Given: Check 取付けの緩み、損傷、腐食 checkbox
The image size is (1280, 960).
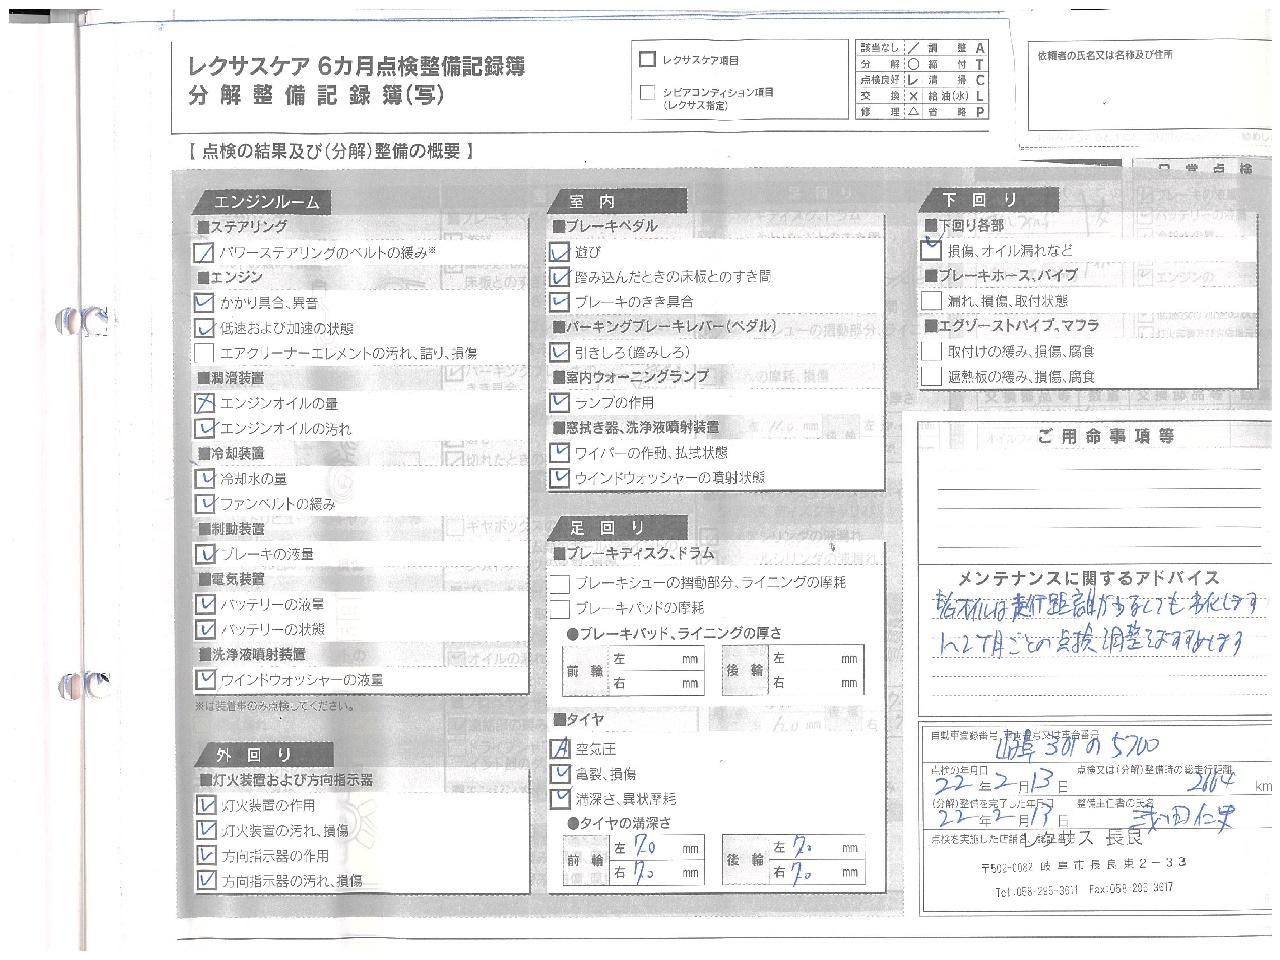Looking at the screenshot, I should coord(931,351).
